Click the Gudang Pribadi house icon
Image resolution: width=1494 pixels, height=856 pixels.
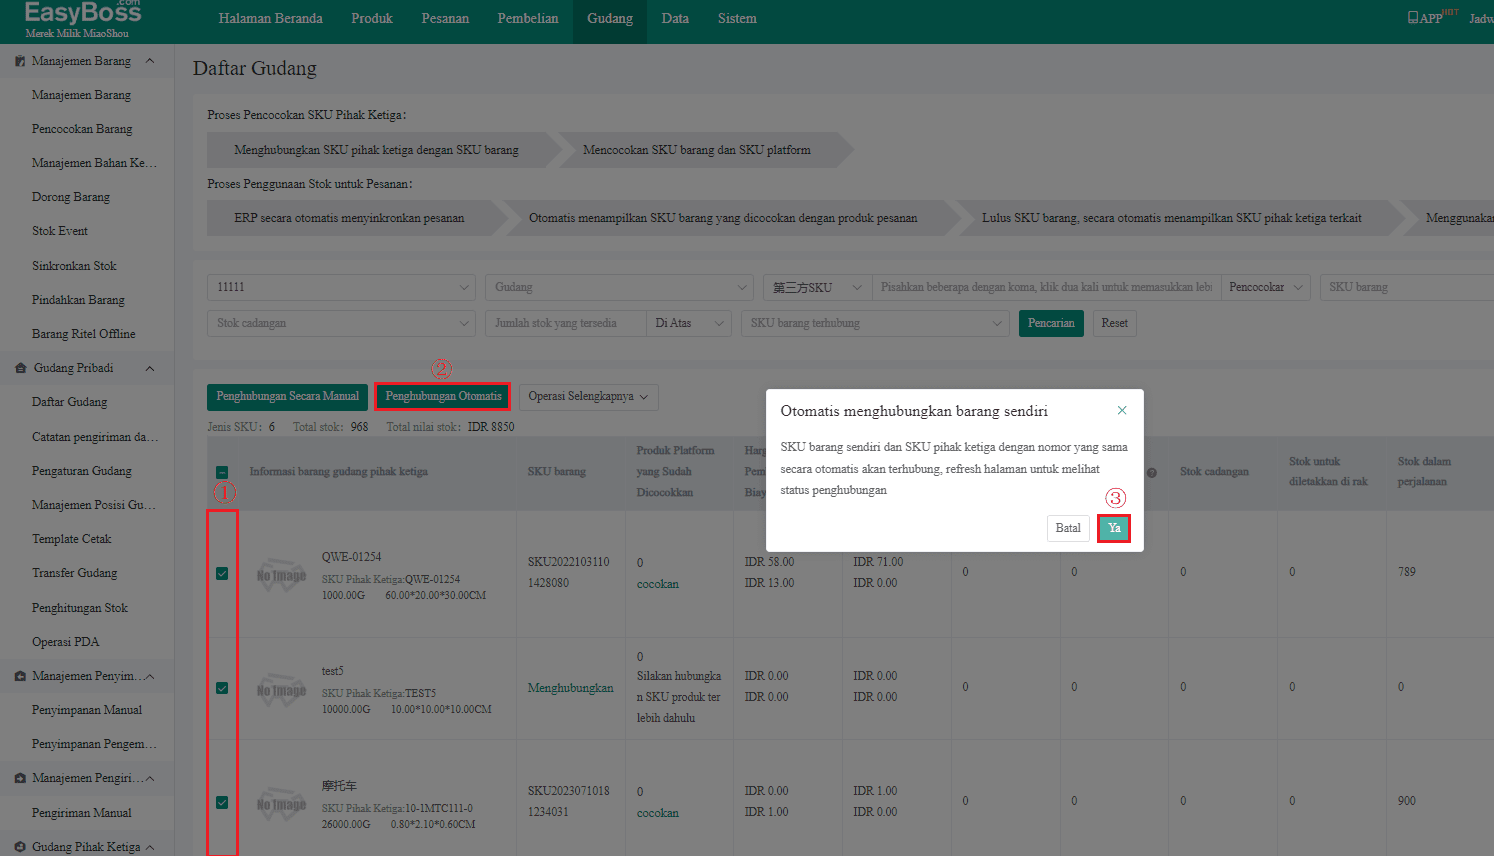click(x=20, y=368)
